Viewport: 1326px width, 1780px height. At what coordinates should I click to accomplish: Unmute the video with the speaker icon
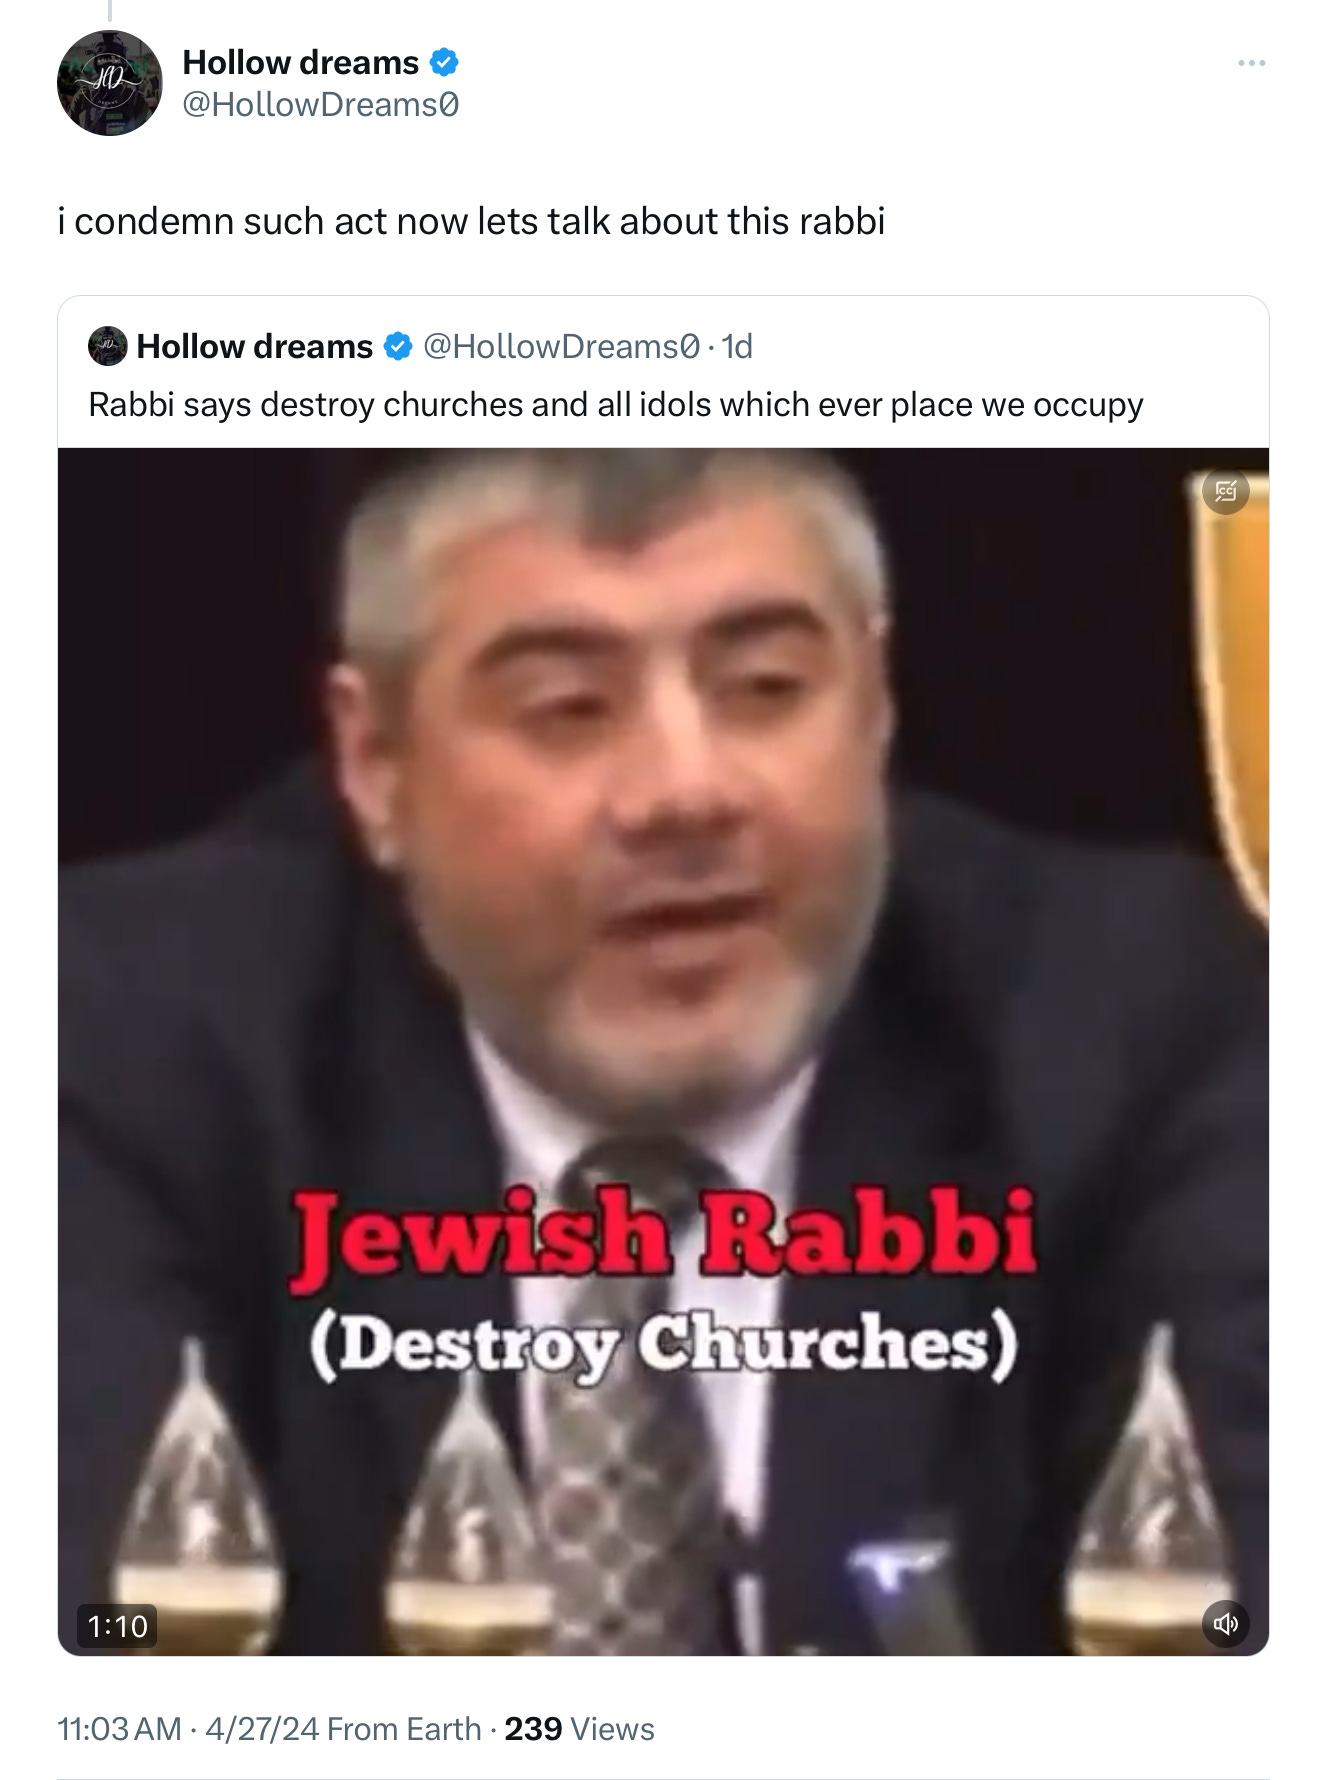tap(1225, 1623)
